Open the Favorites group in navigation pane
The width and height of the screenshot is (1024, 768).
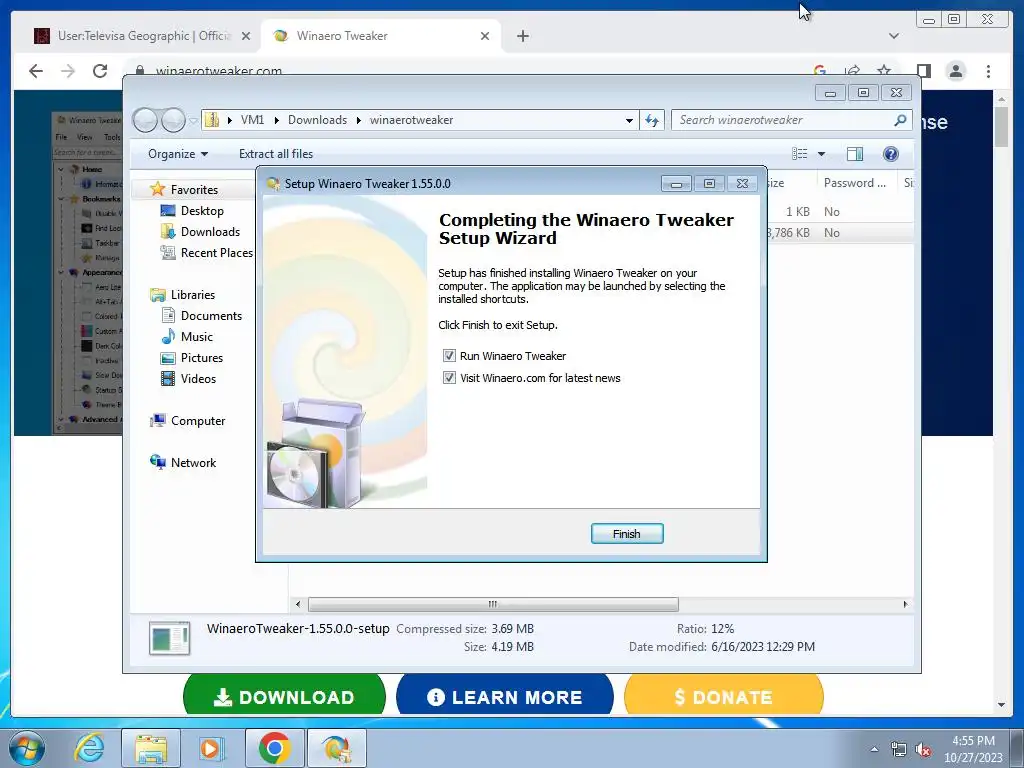coord(194,189)
